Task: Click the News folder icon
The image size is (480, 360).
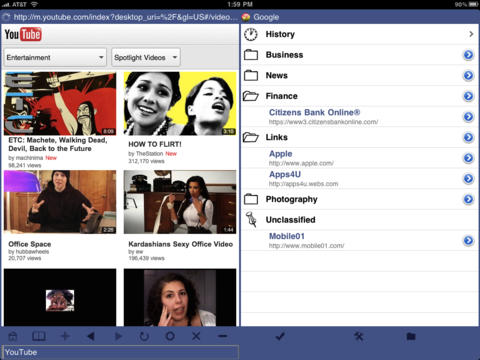Action: coord(251,75)
